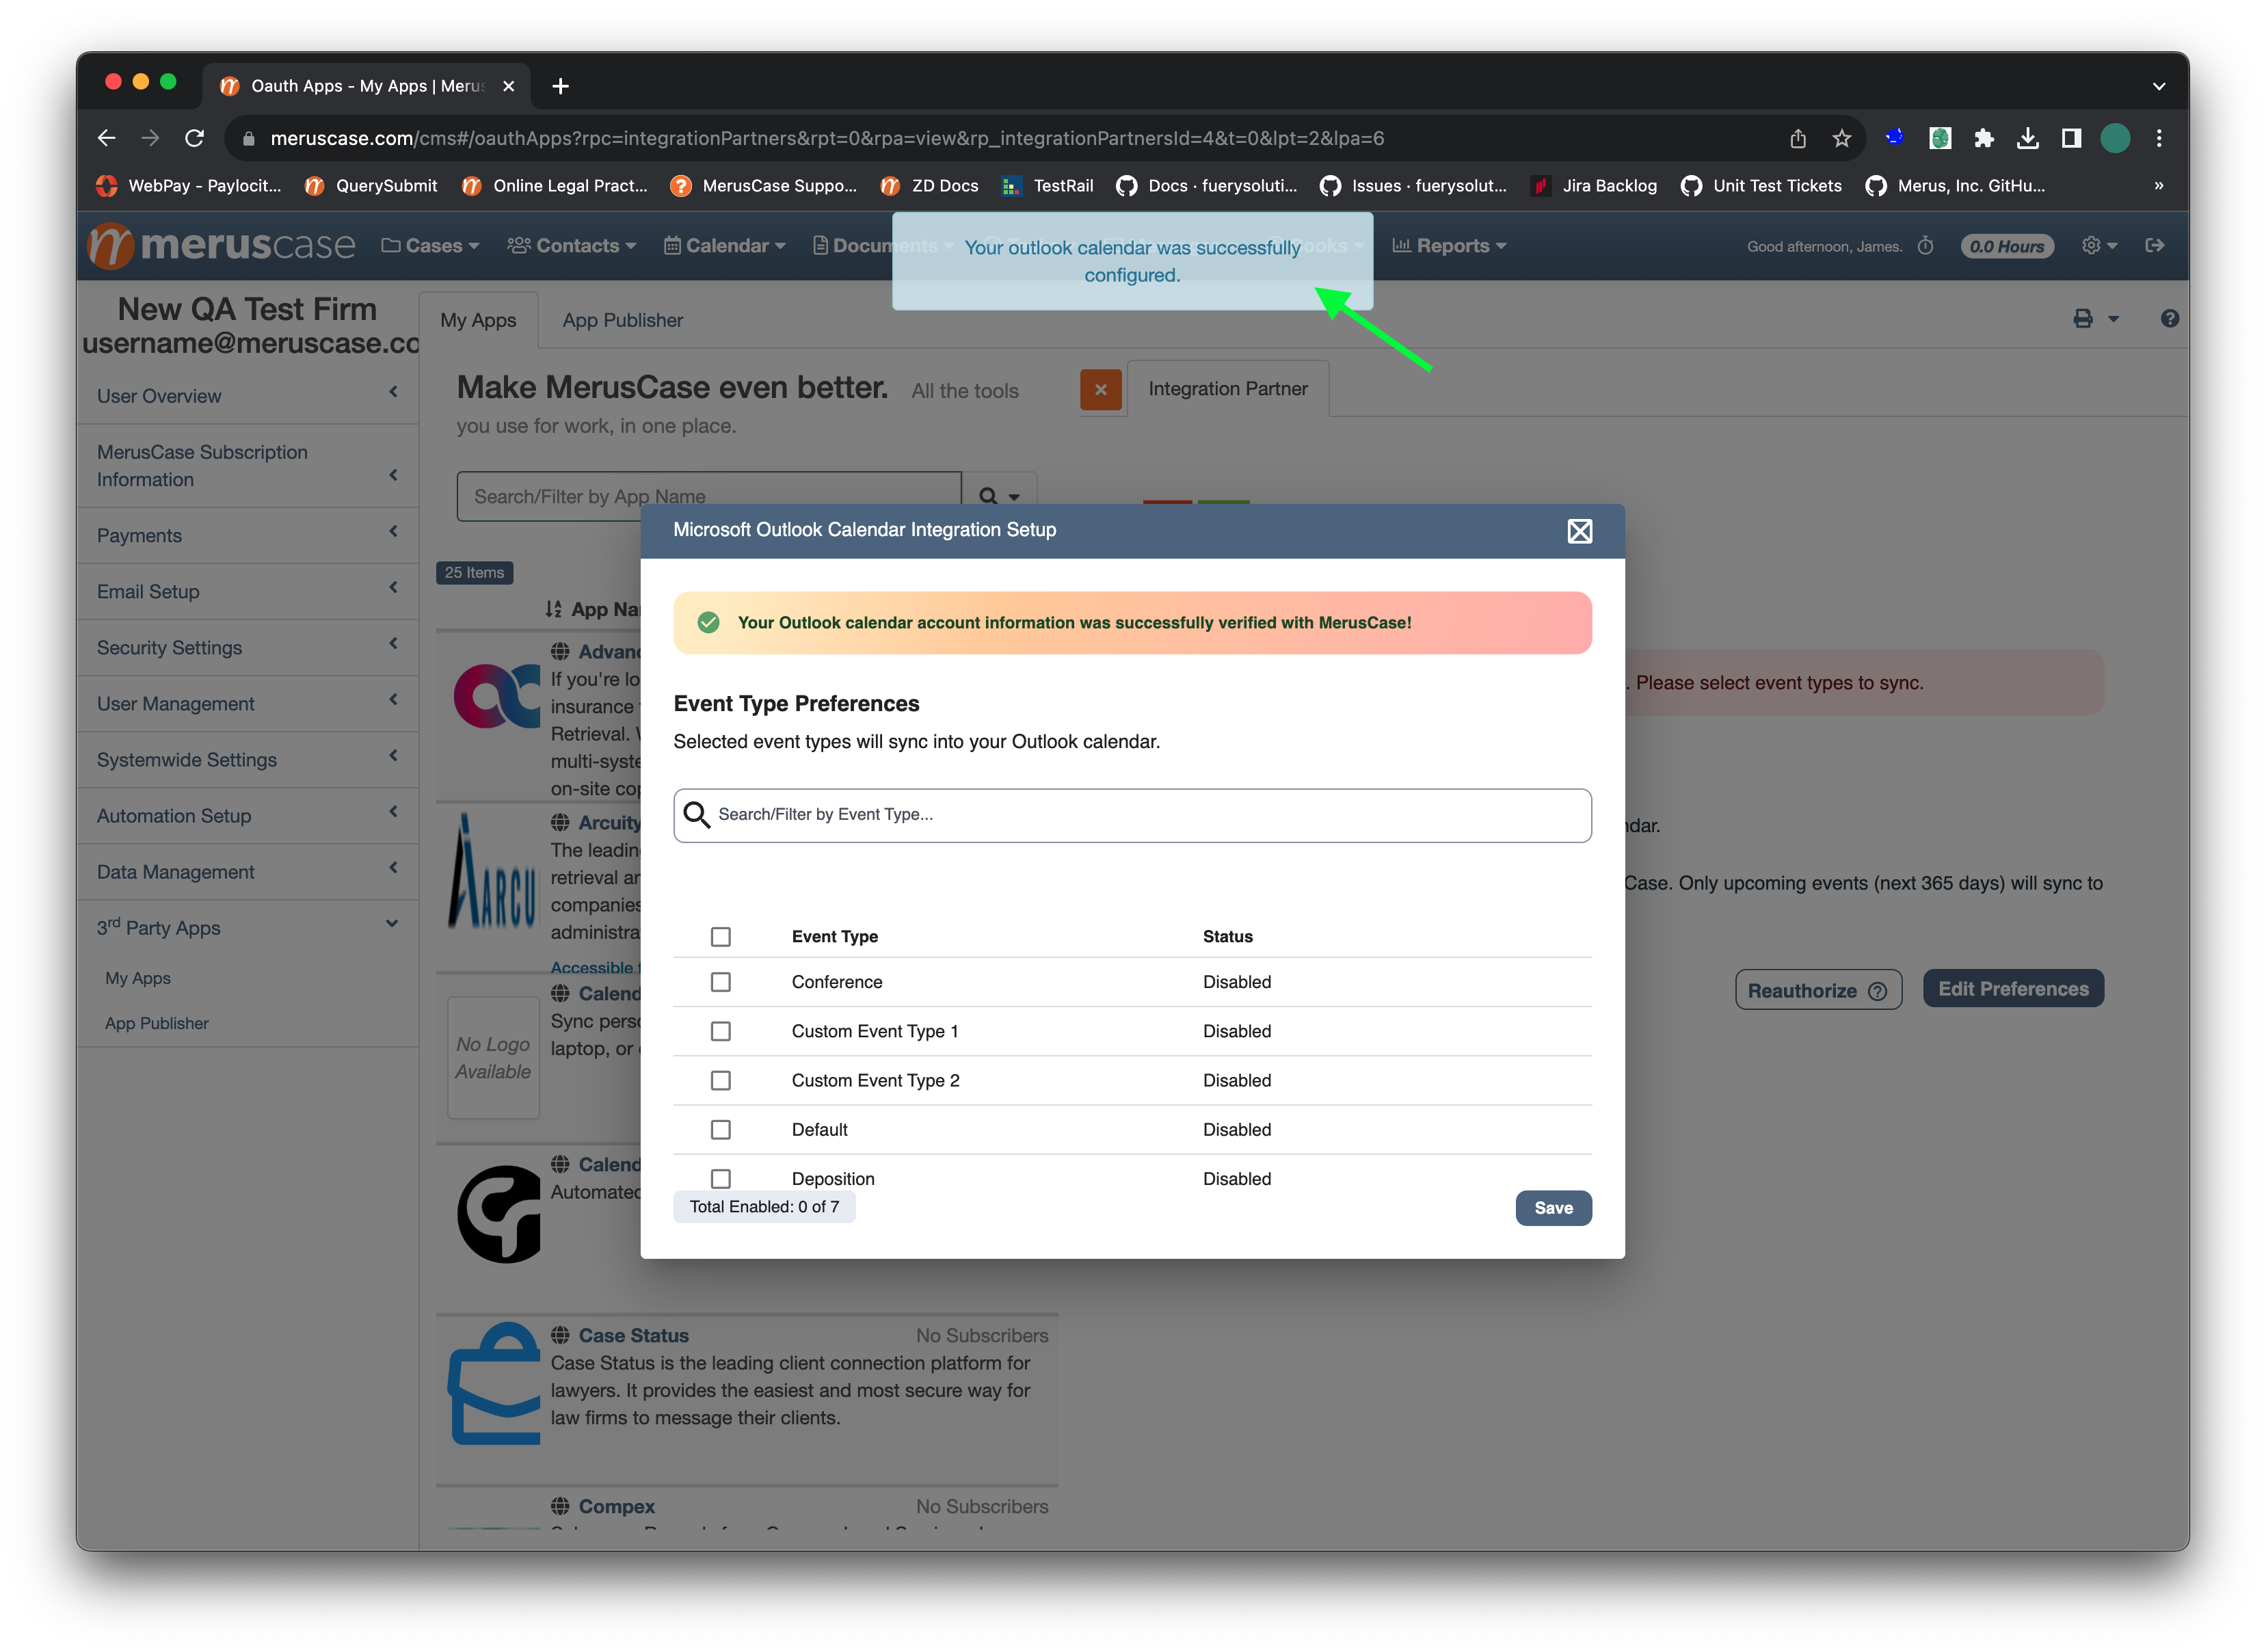Click the timer stopwatch icon
This screenshot has width=2266, height=1652.
pyautogui.click(x=1925, y=246)
